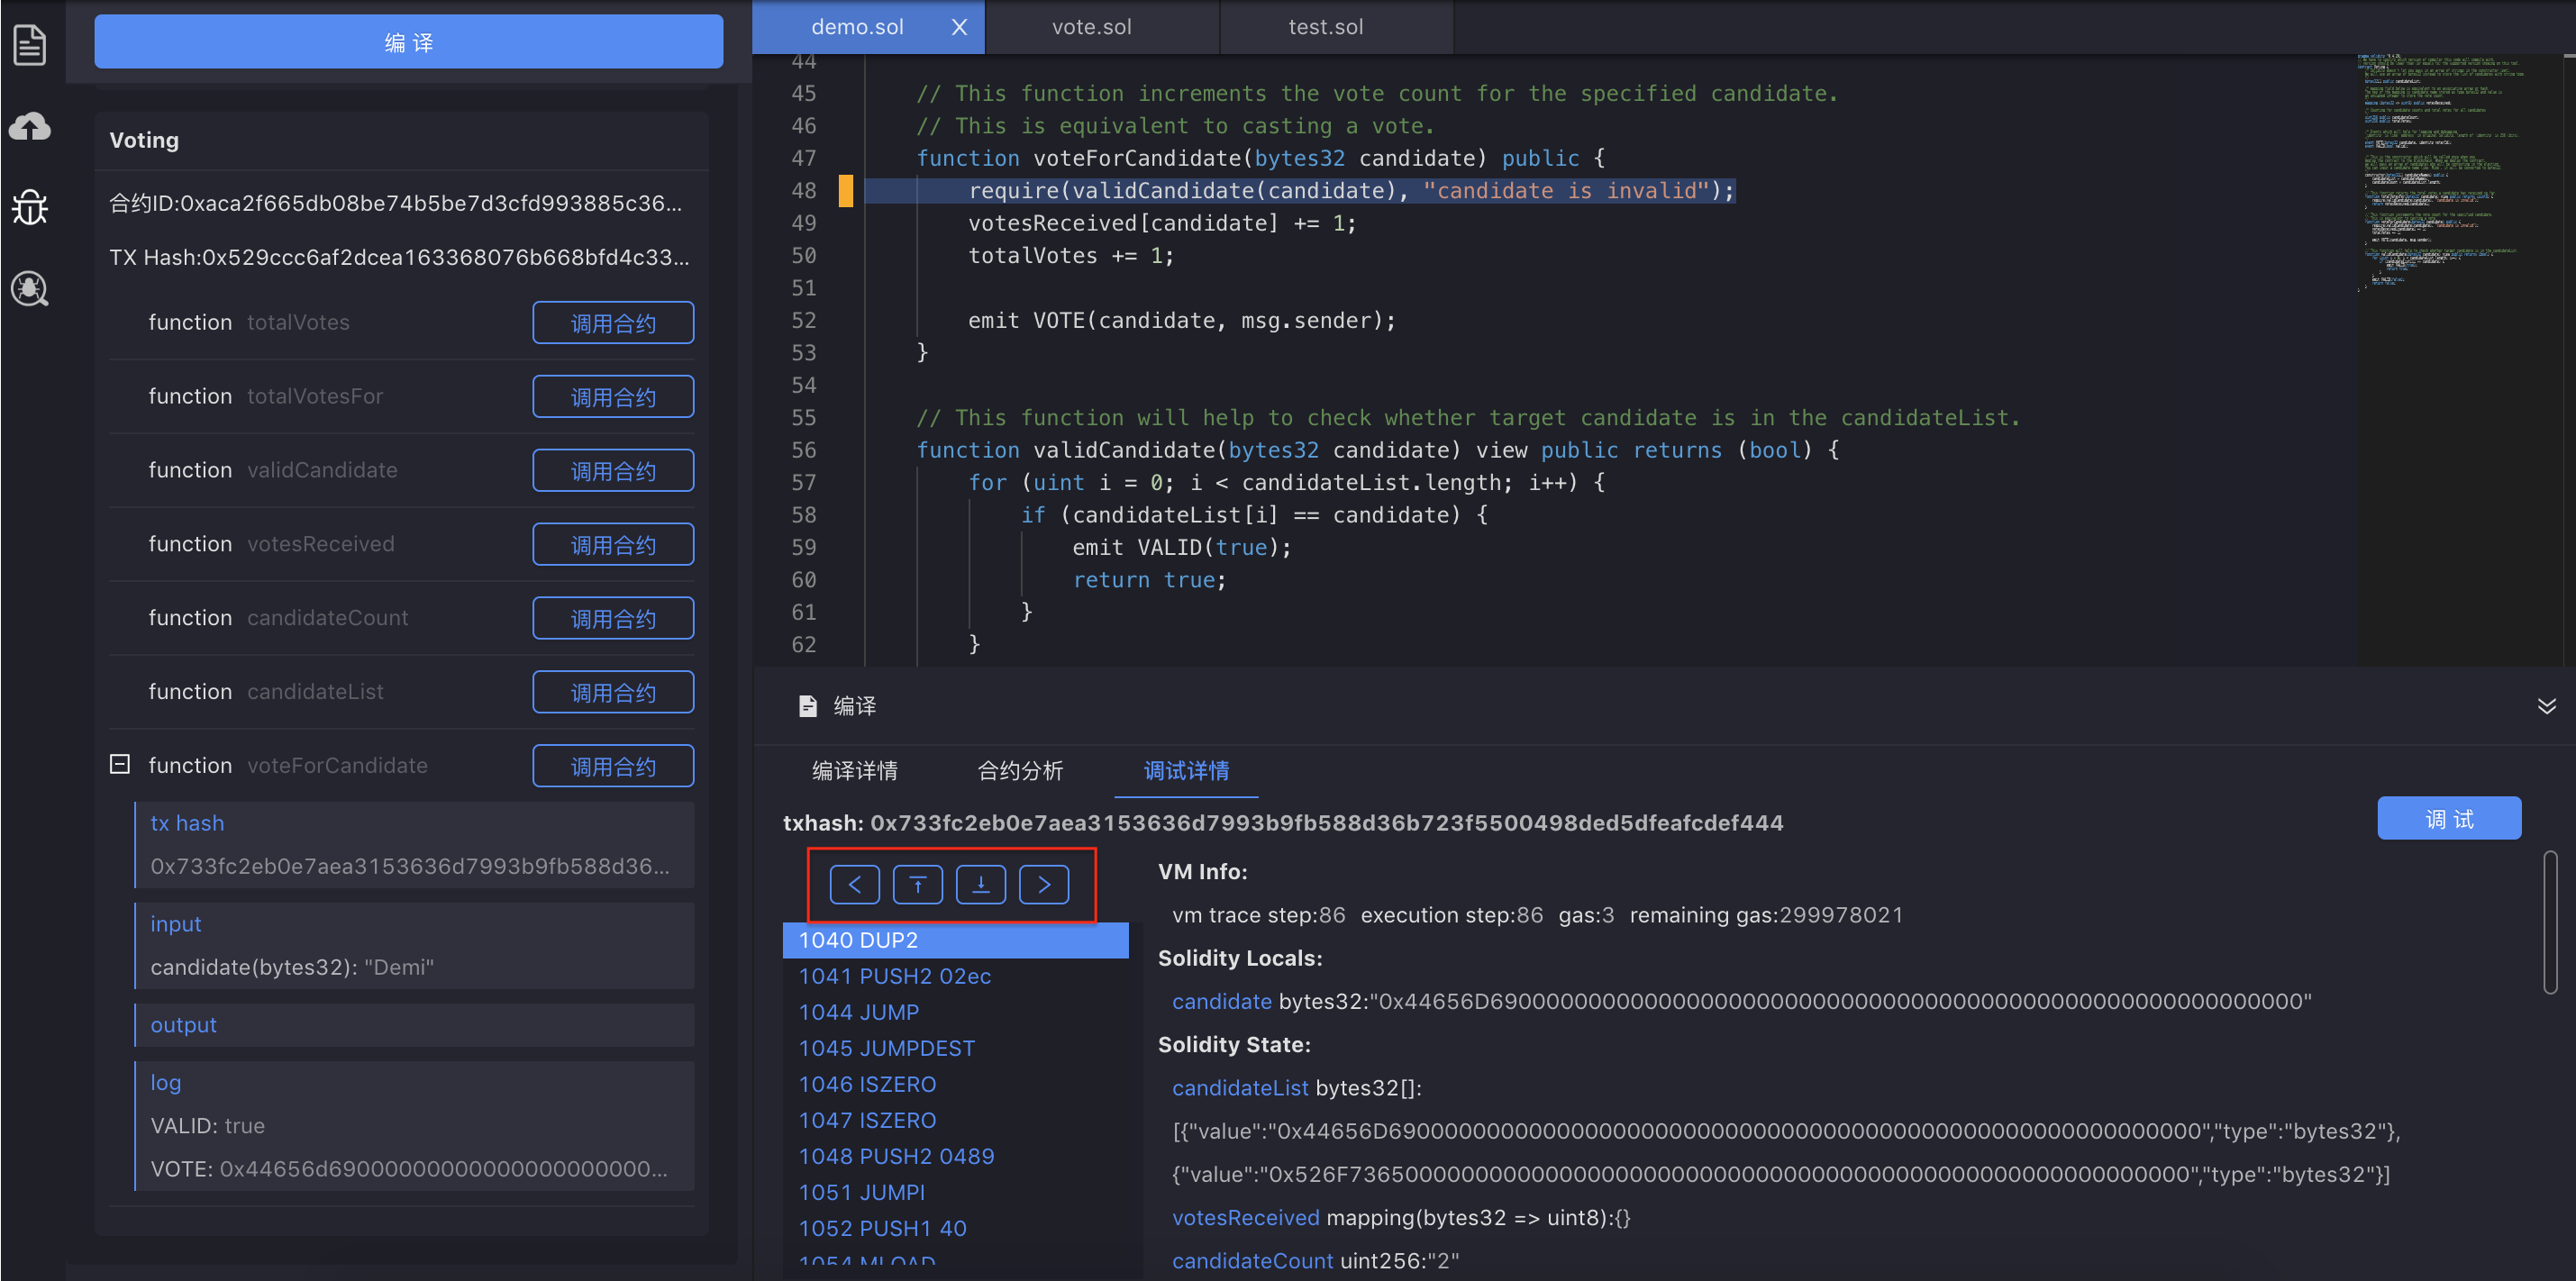The image size is (2576, 1281).
Task: Click the candidateList state variable name
Action: [1240, 1088]
